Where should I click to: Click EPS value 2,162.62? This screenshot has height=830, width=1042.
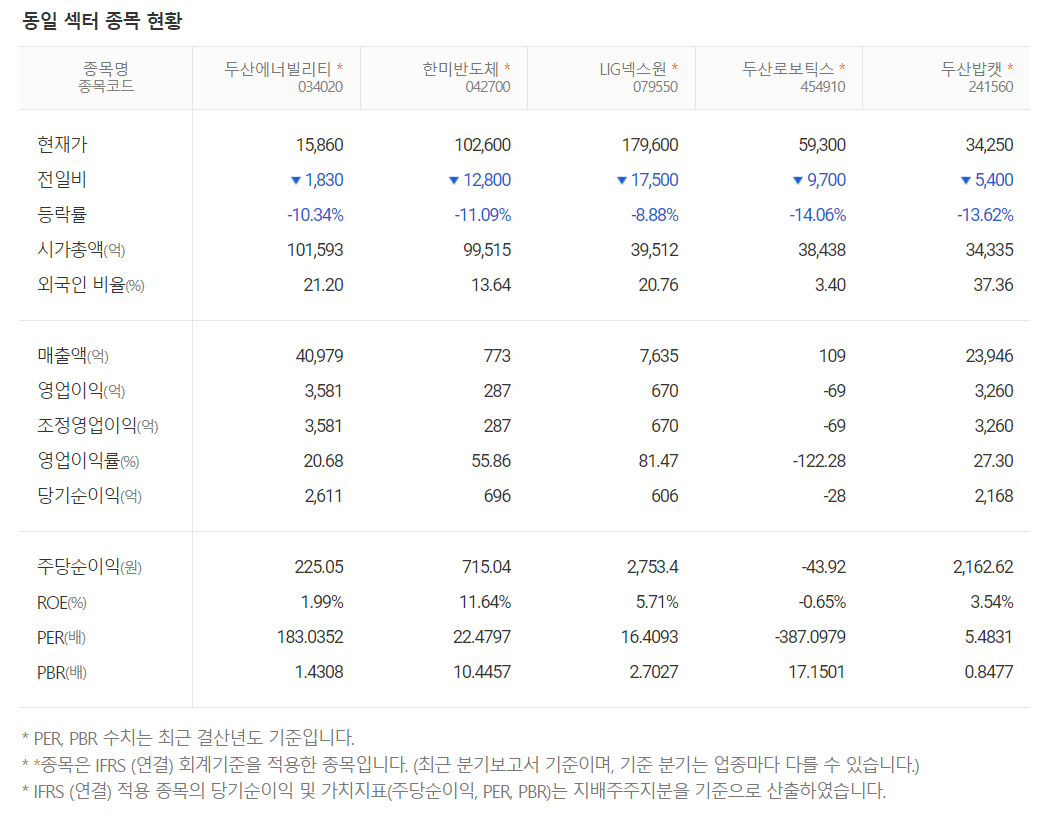point(983,567)
